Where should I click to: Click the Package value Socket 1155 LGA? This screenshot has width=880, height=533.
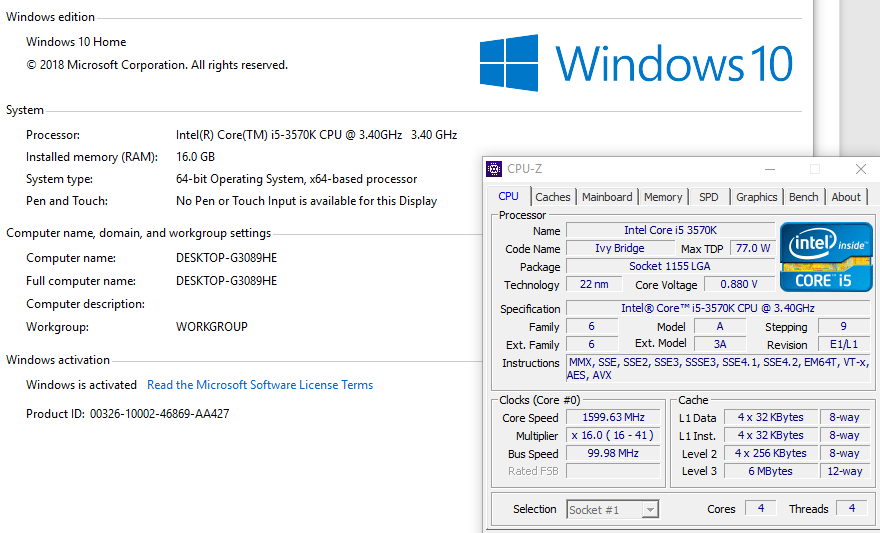pos(670,266)
